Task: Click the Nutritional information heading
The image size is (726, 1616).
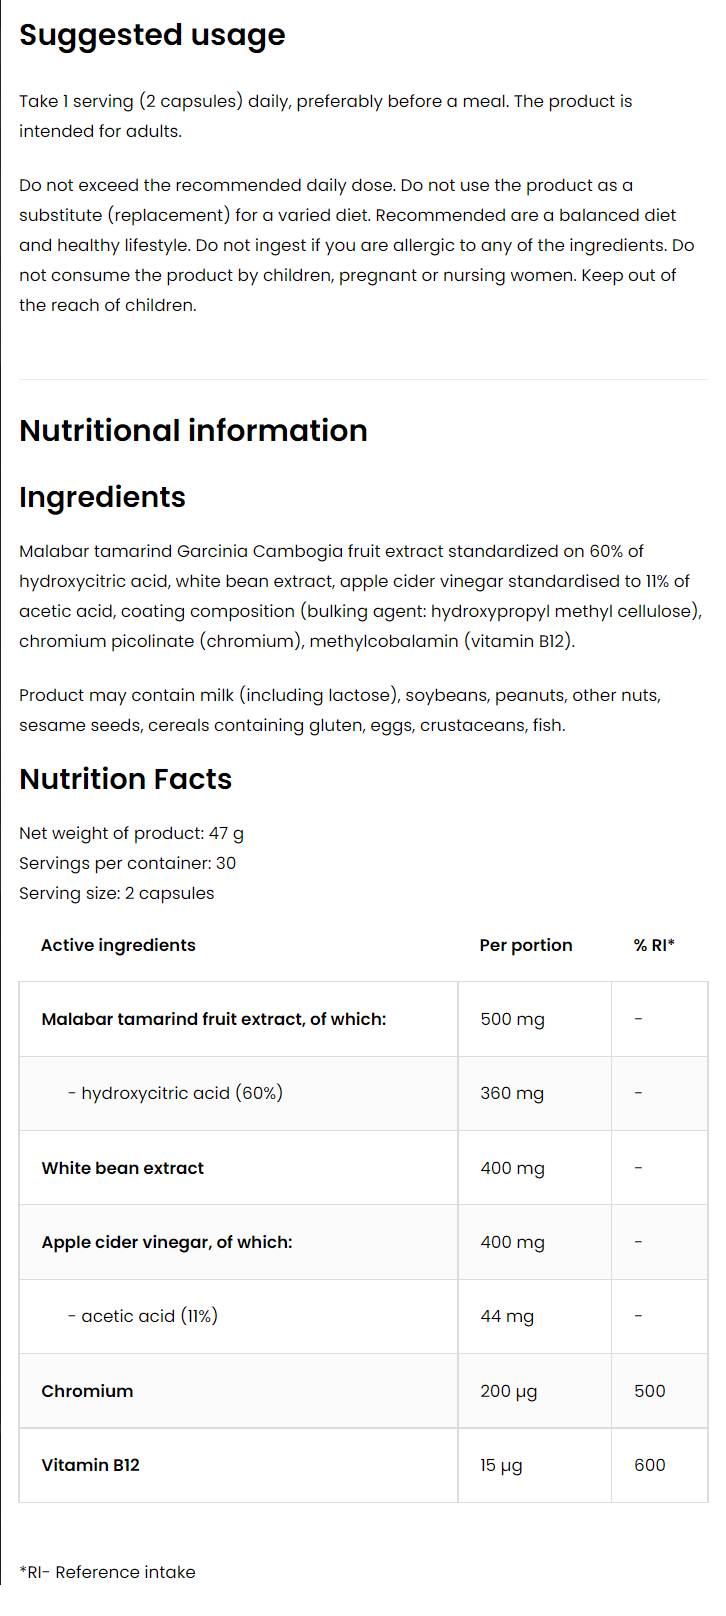Action: pos(193,431)
